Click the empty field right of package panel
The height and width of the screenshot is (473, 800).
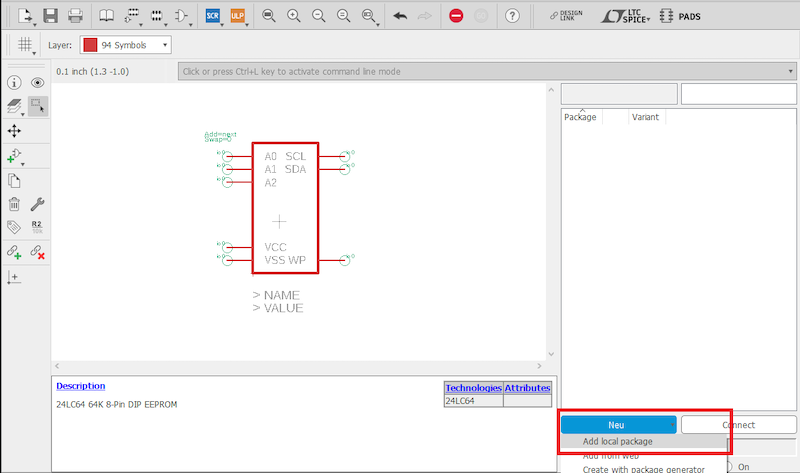point(739,94)
